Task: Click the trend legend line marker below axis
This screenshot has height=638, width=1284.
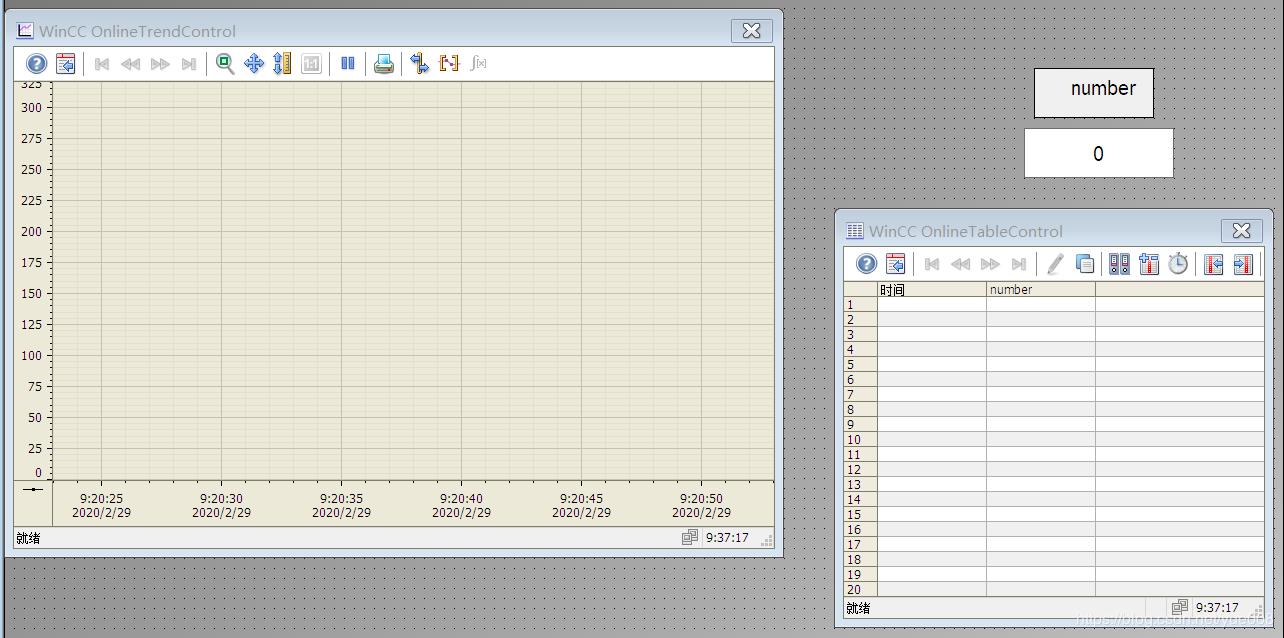Action: [x=33, y=489]
